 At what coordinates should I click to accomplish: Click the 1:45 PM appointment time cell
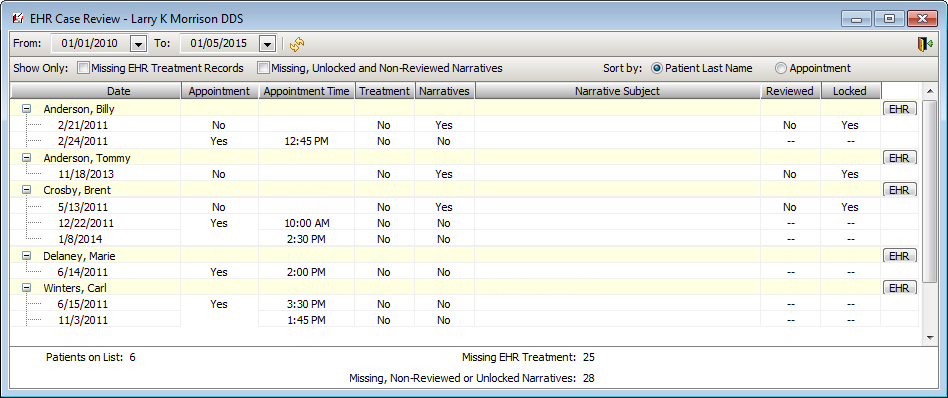point(307,320)
